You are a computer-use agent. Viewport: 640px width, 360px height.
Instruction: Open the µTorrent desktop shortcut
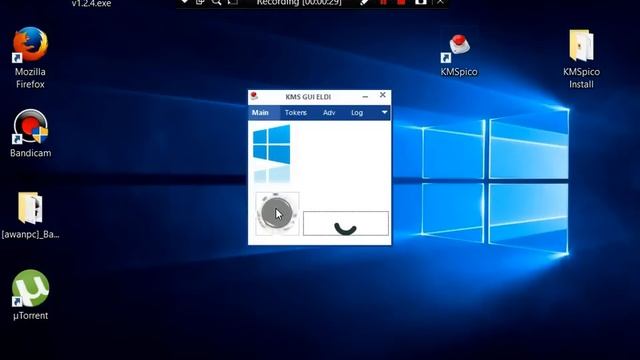click(x=30, y=295)
